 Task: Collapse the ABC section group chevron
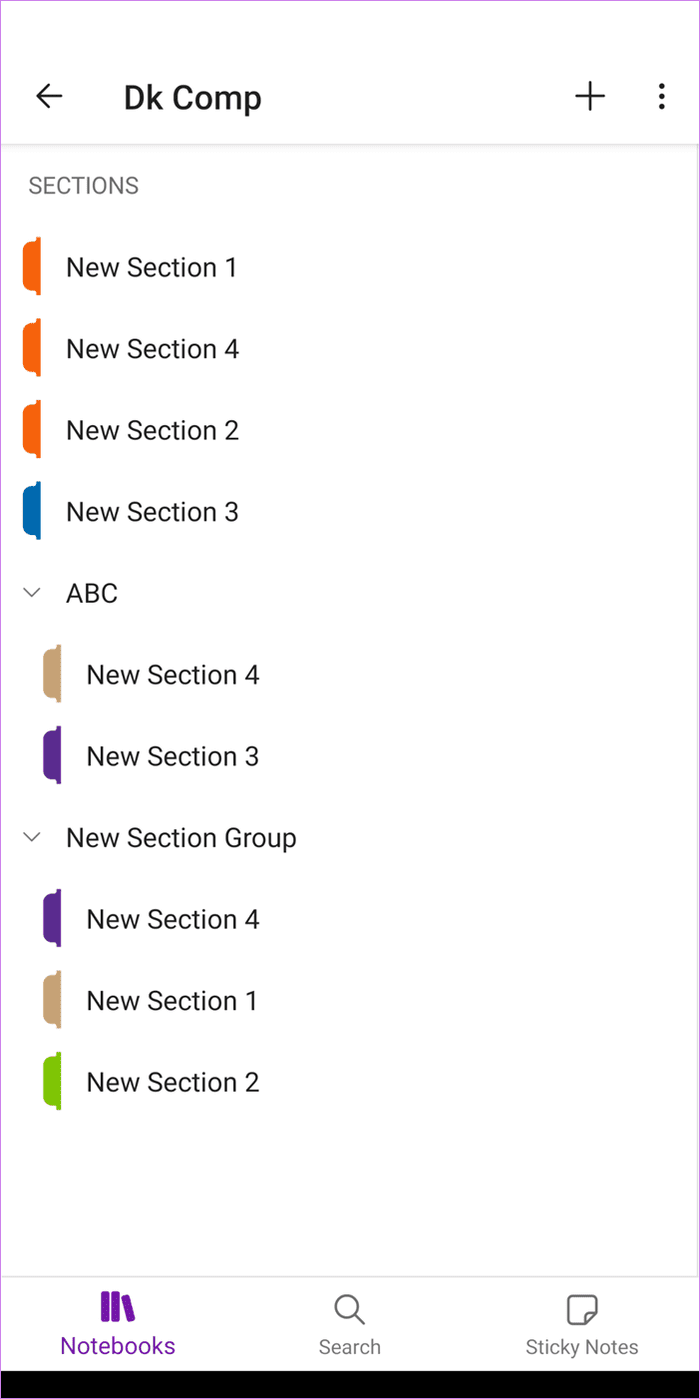pyautogui.click(x=32, y=593)
